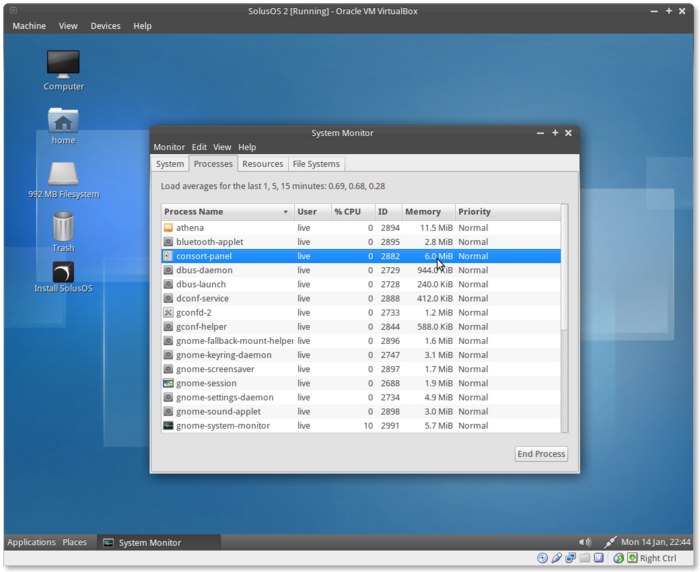Click the gconfd-2 process icon

(168, 313)
